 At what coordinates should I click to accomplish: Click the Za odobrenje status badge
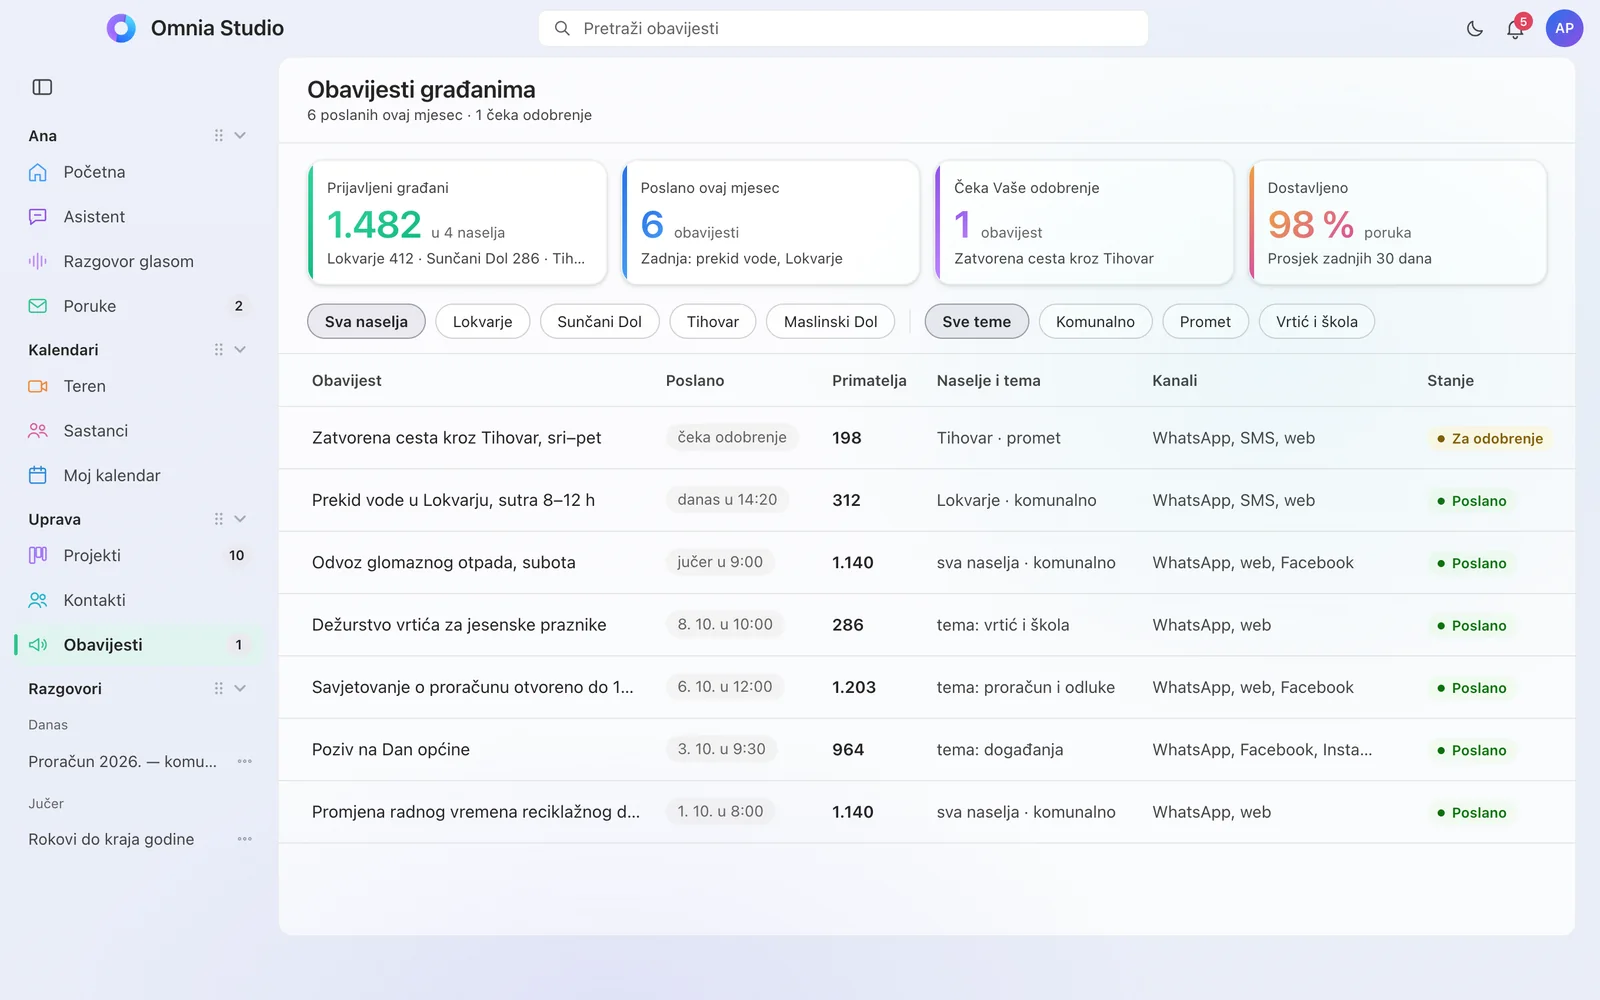tap(1489, 438)
